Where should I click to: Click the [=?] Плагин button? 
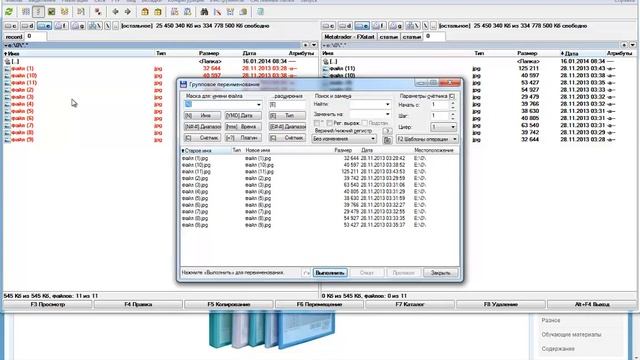[243, 138]
